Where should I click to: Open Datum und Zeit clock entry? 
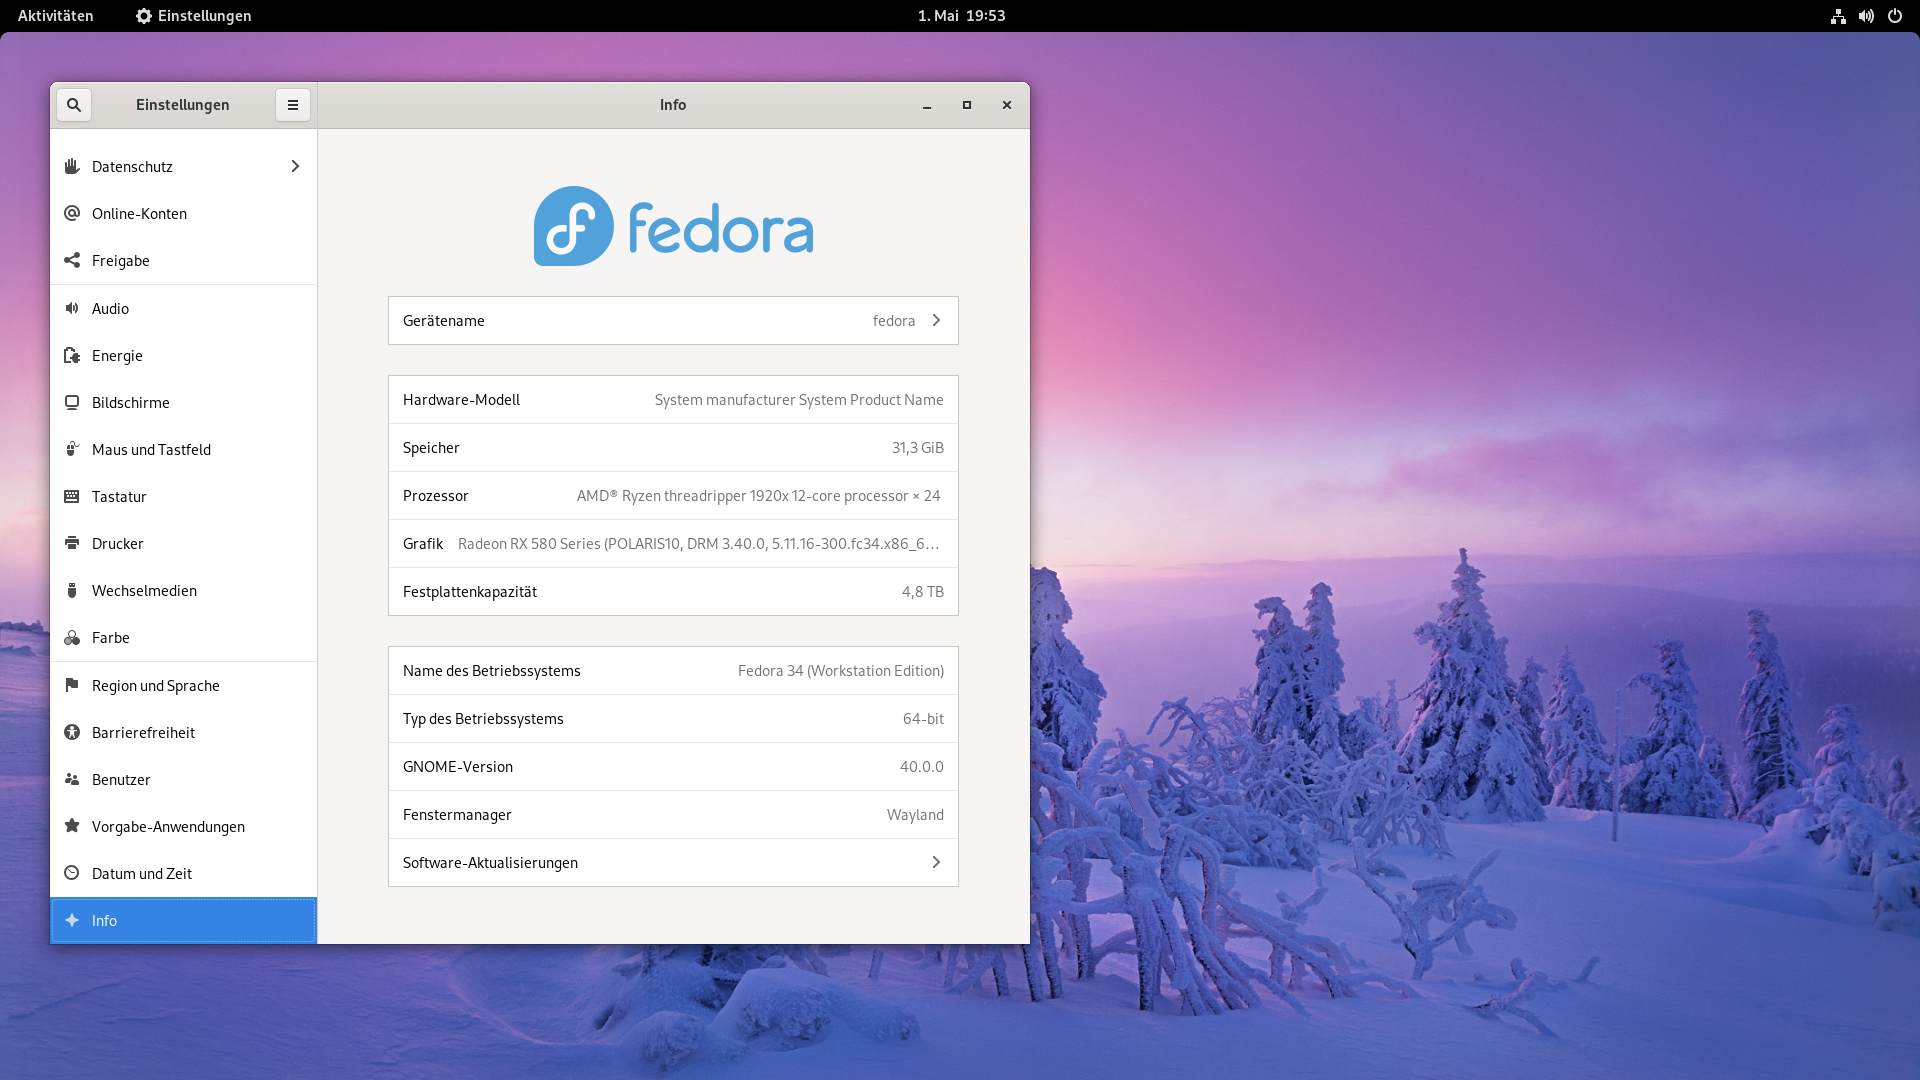coord(141,874)
